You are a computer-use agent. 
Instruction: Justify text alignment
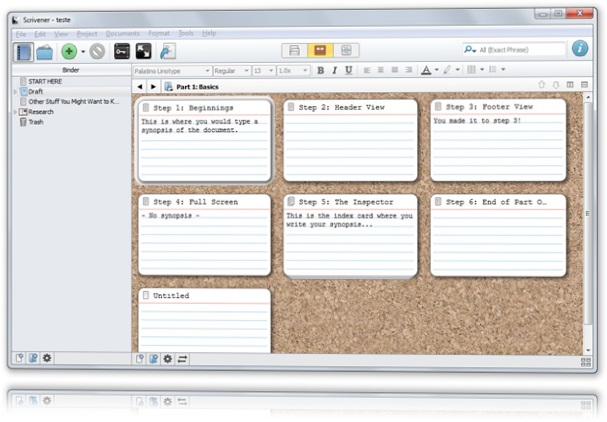[395, 70]
